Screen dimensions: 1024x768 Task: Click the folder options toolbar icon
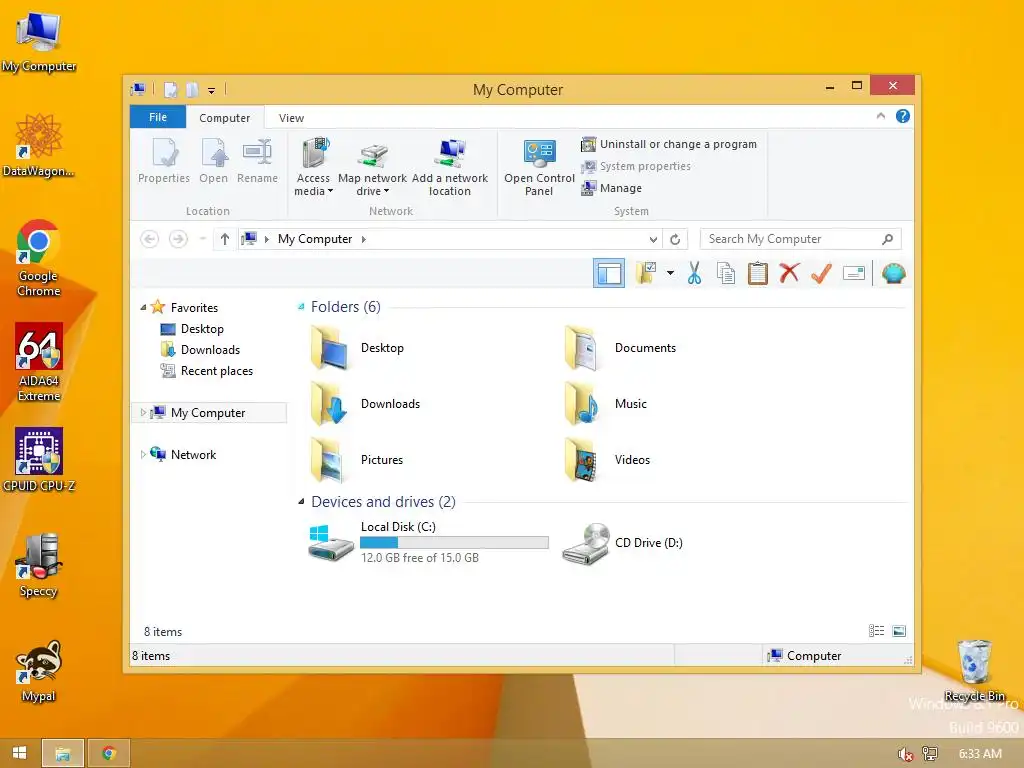[x=646, y=273]
